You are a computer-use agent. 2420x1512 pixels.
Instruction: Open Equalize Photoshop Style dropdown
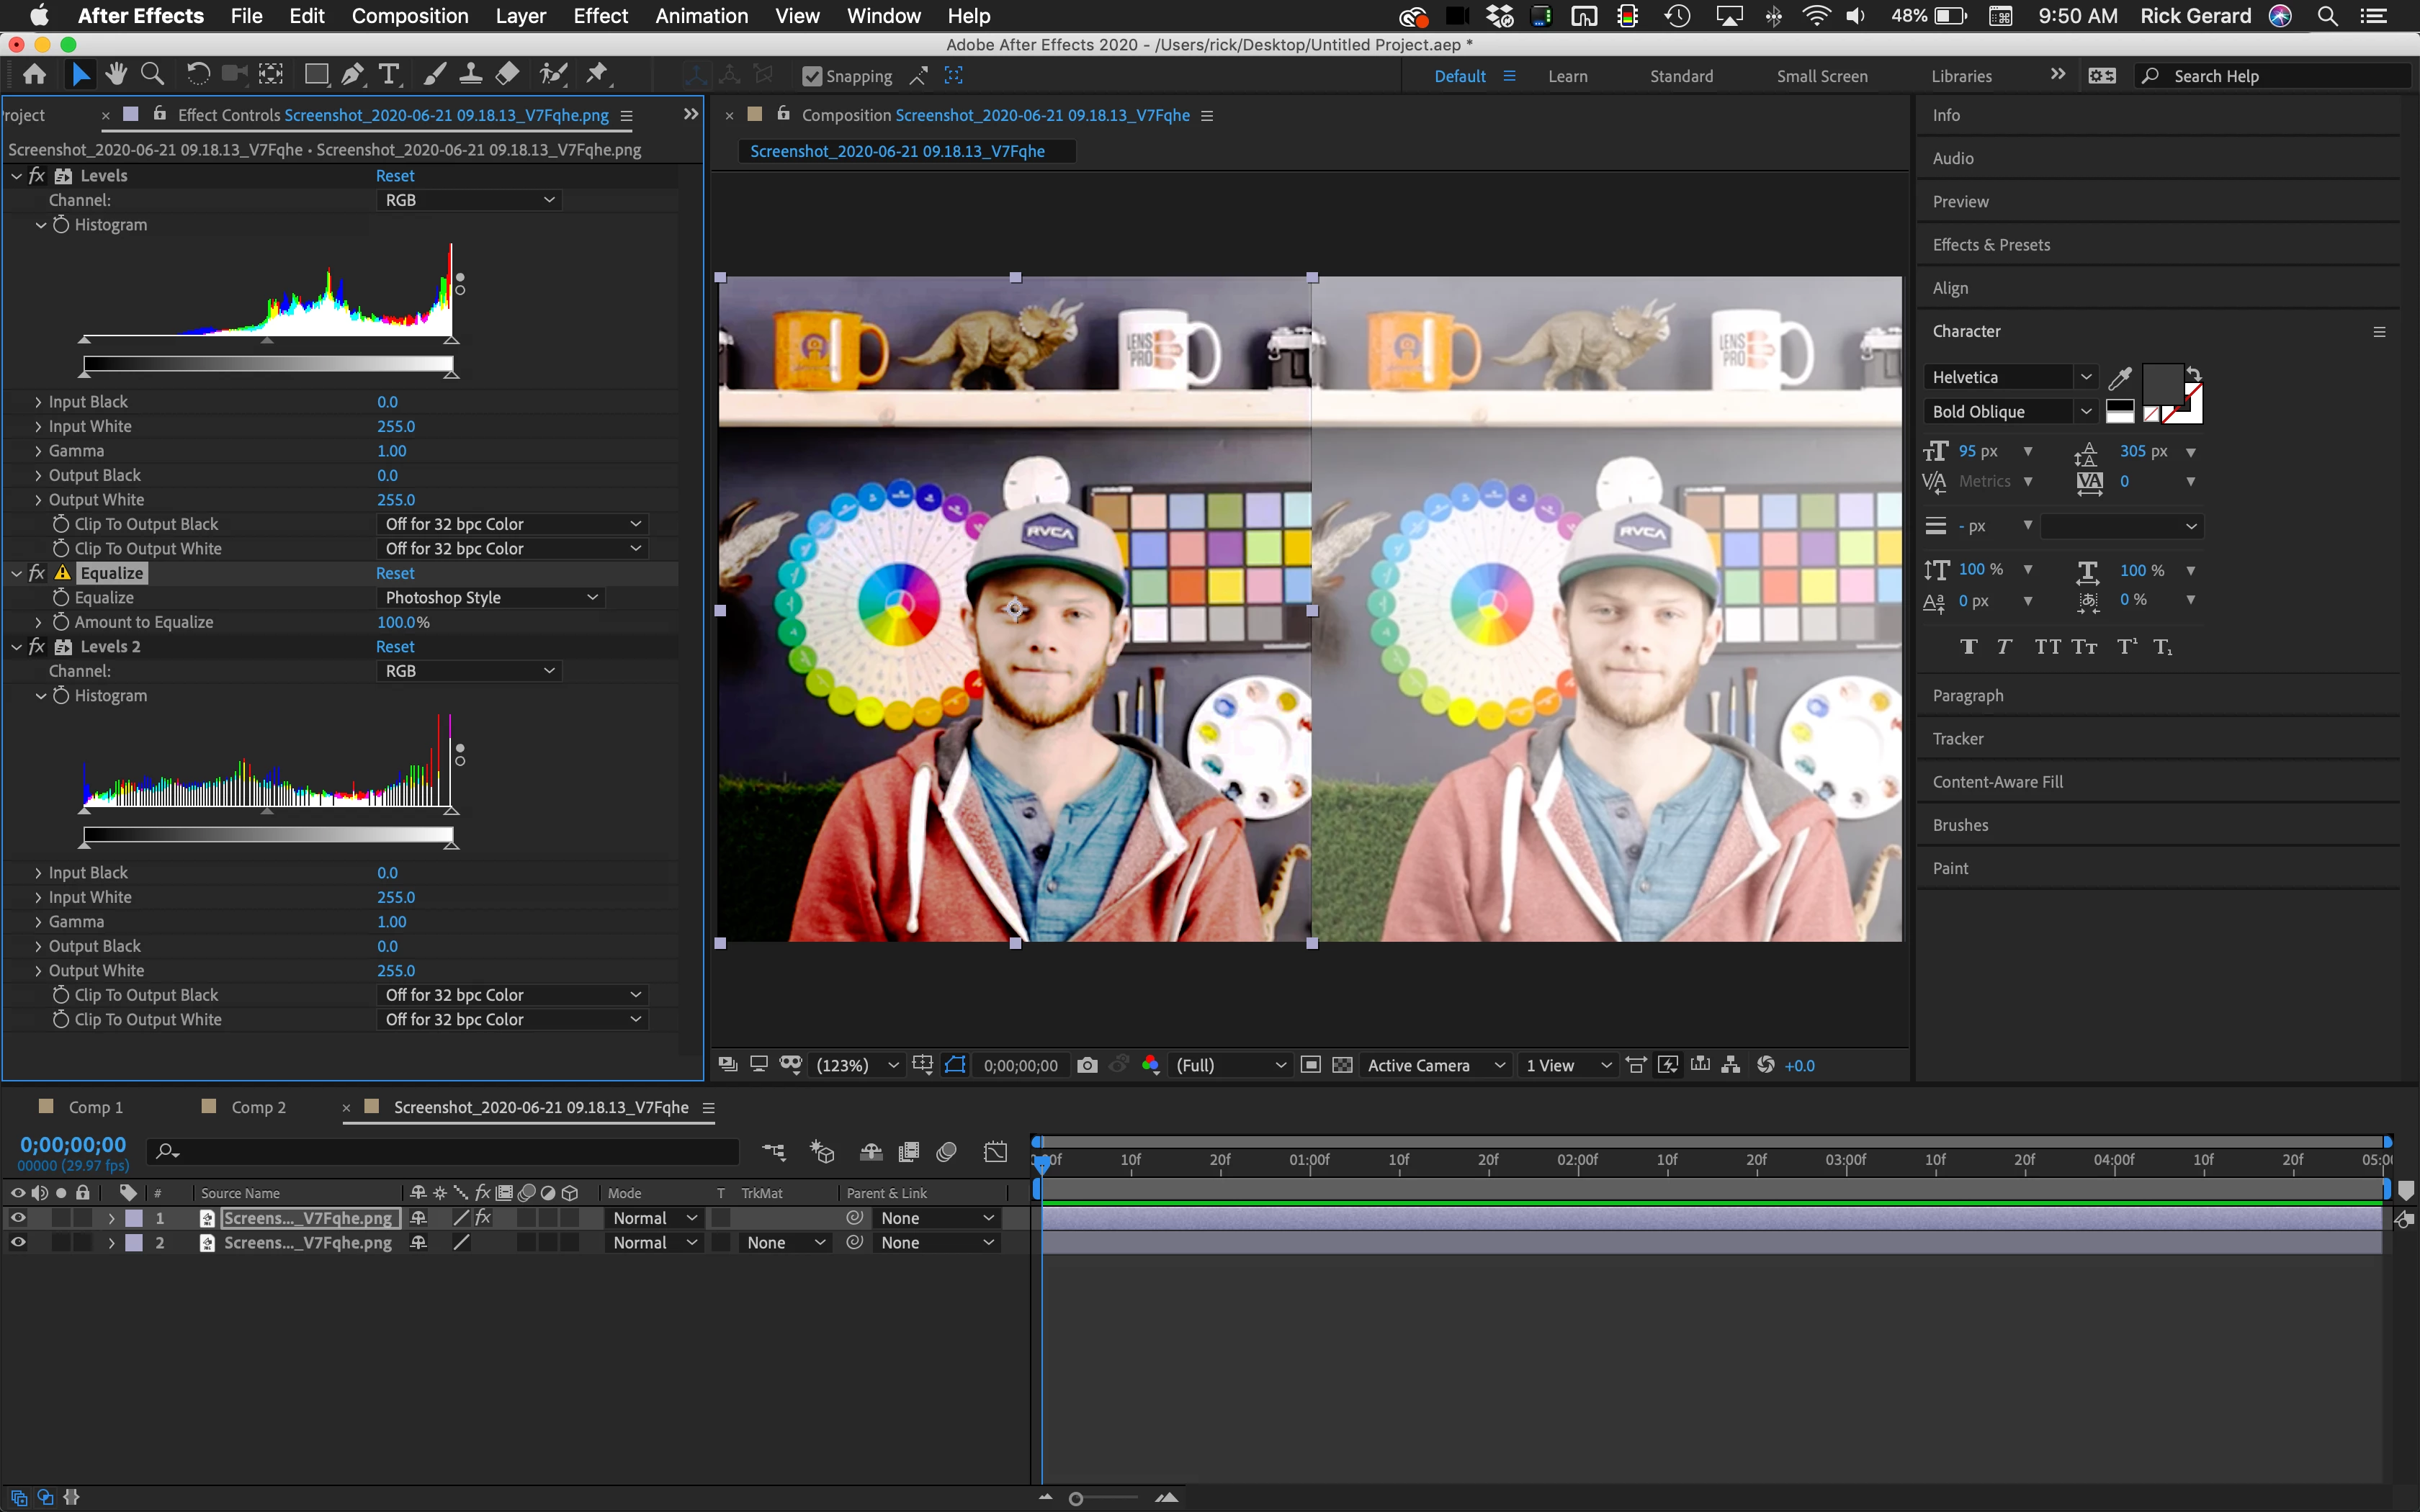pyautogui.click(x=491, y=597)
